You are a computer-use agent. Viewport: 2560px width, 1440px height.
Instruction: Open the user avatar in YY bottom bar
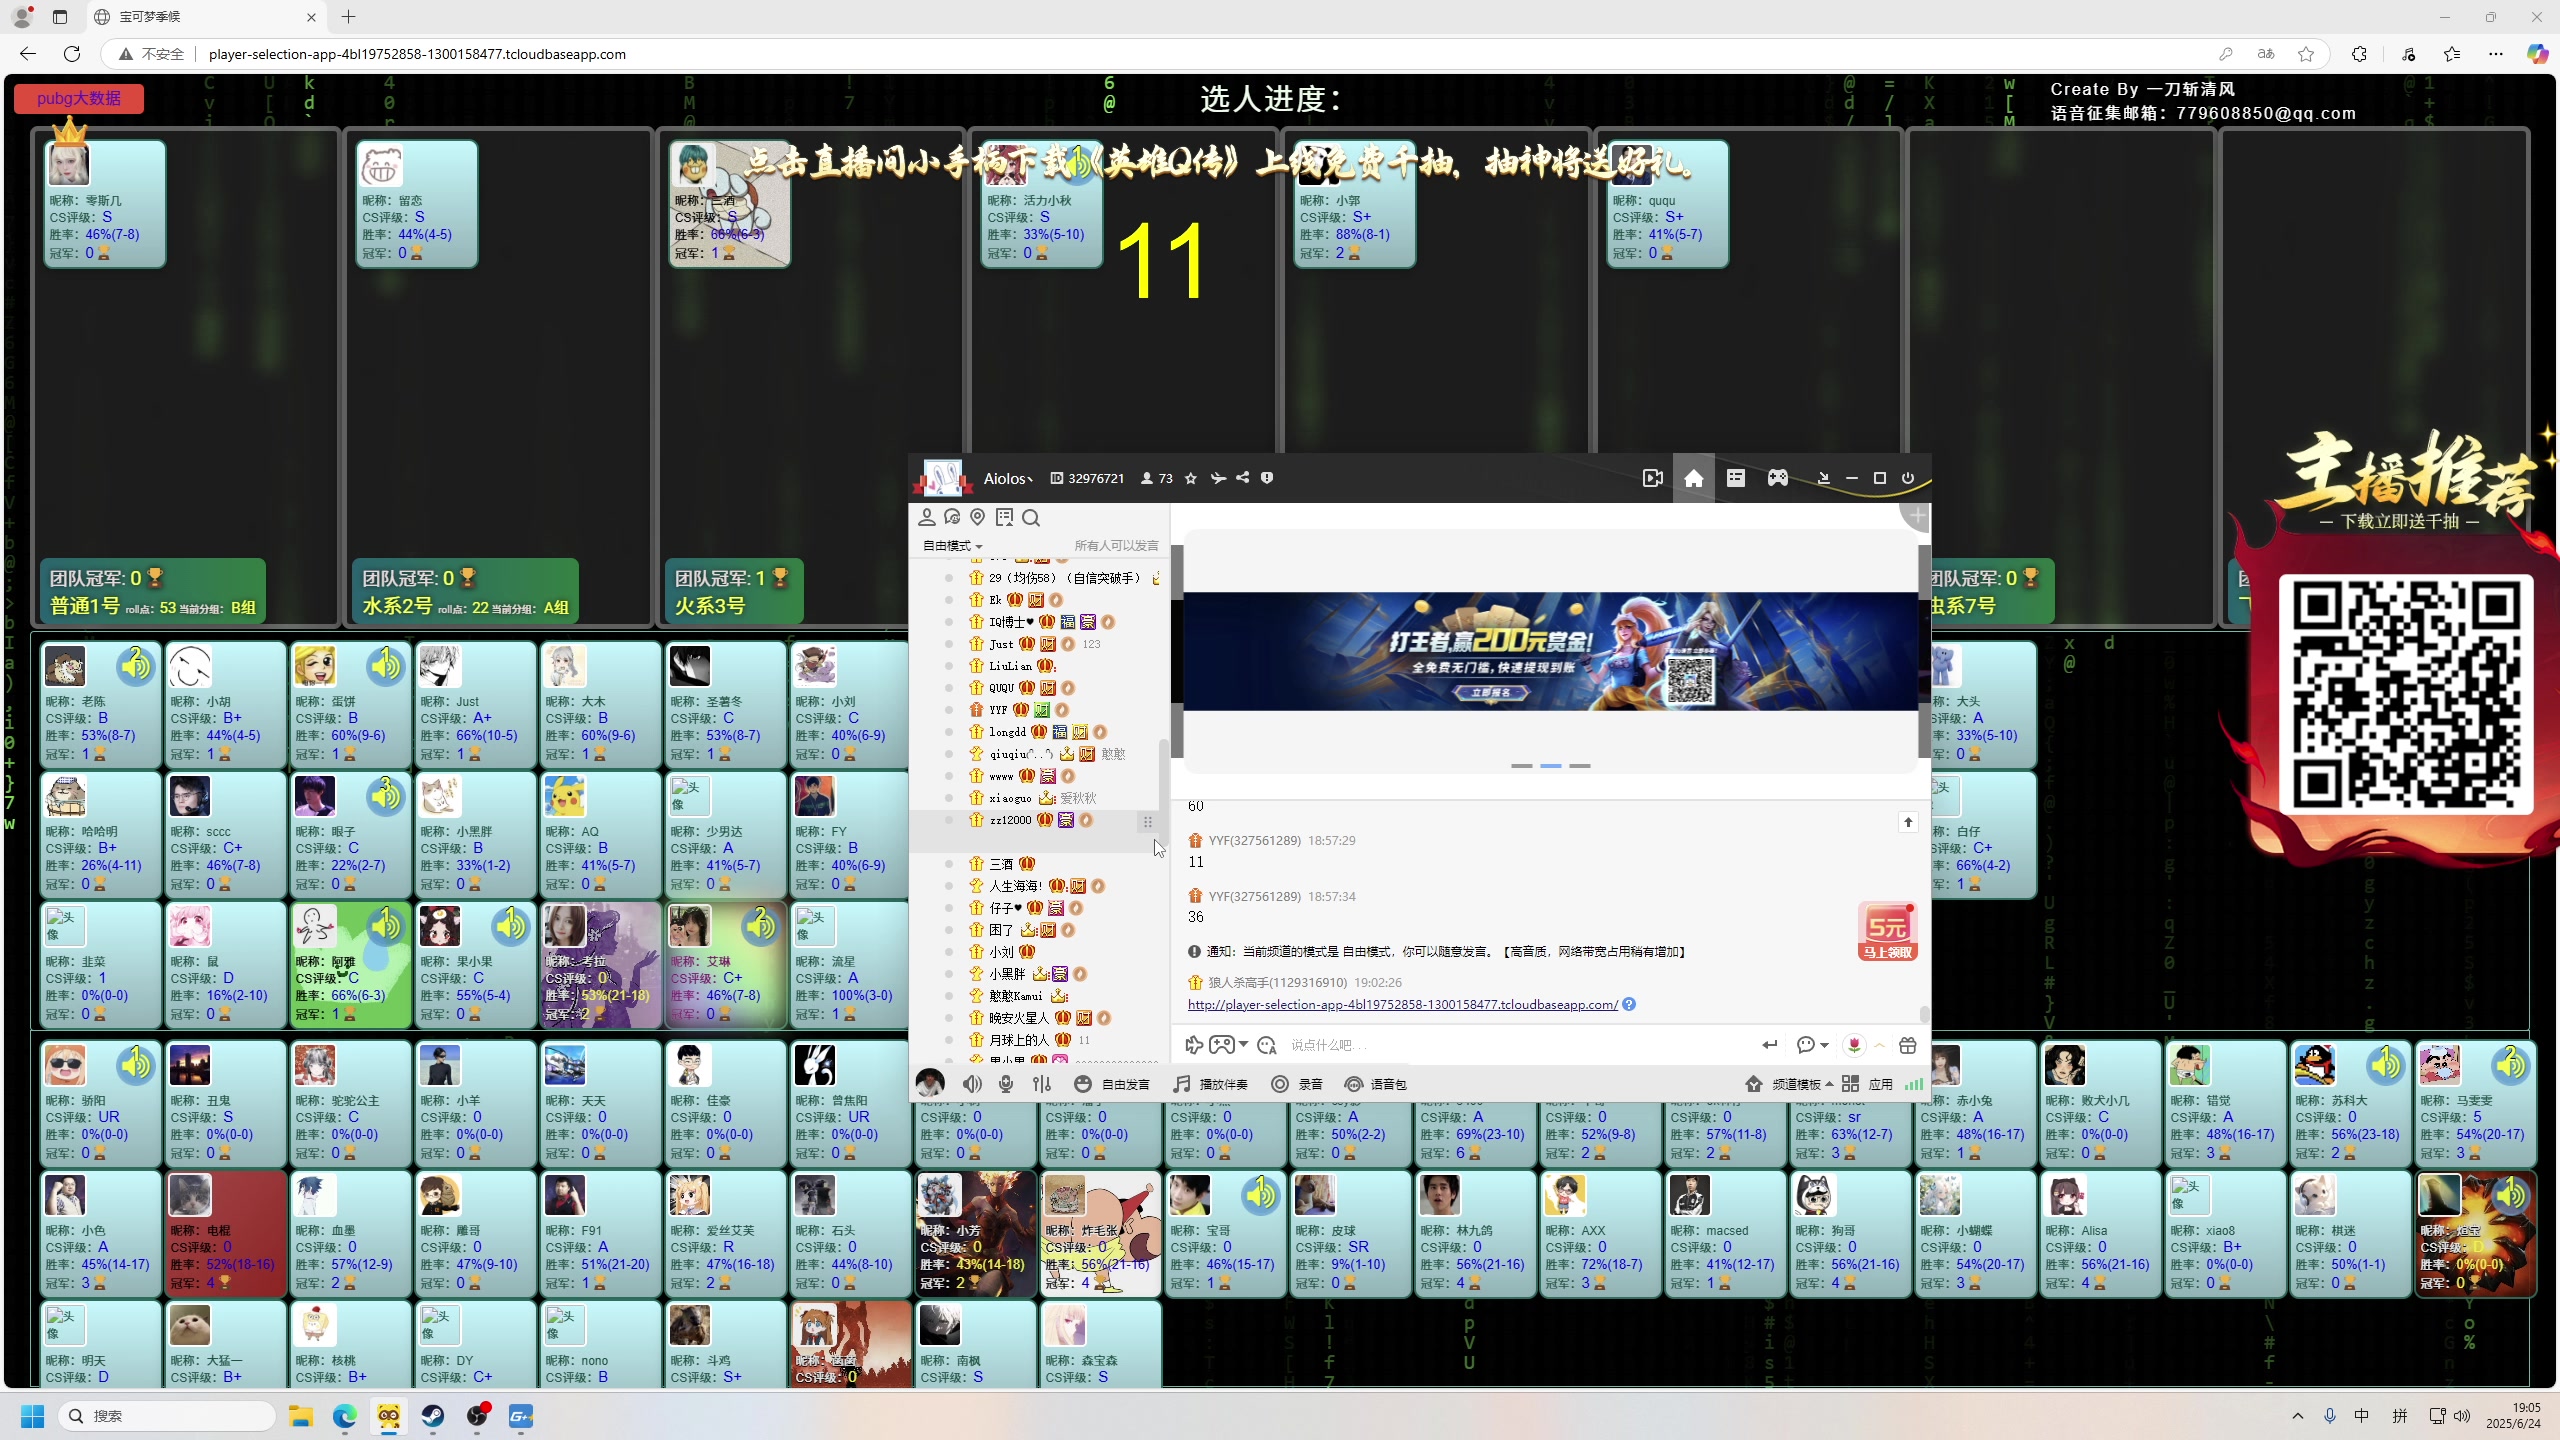point(930,1083)
